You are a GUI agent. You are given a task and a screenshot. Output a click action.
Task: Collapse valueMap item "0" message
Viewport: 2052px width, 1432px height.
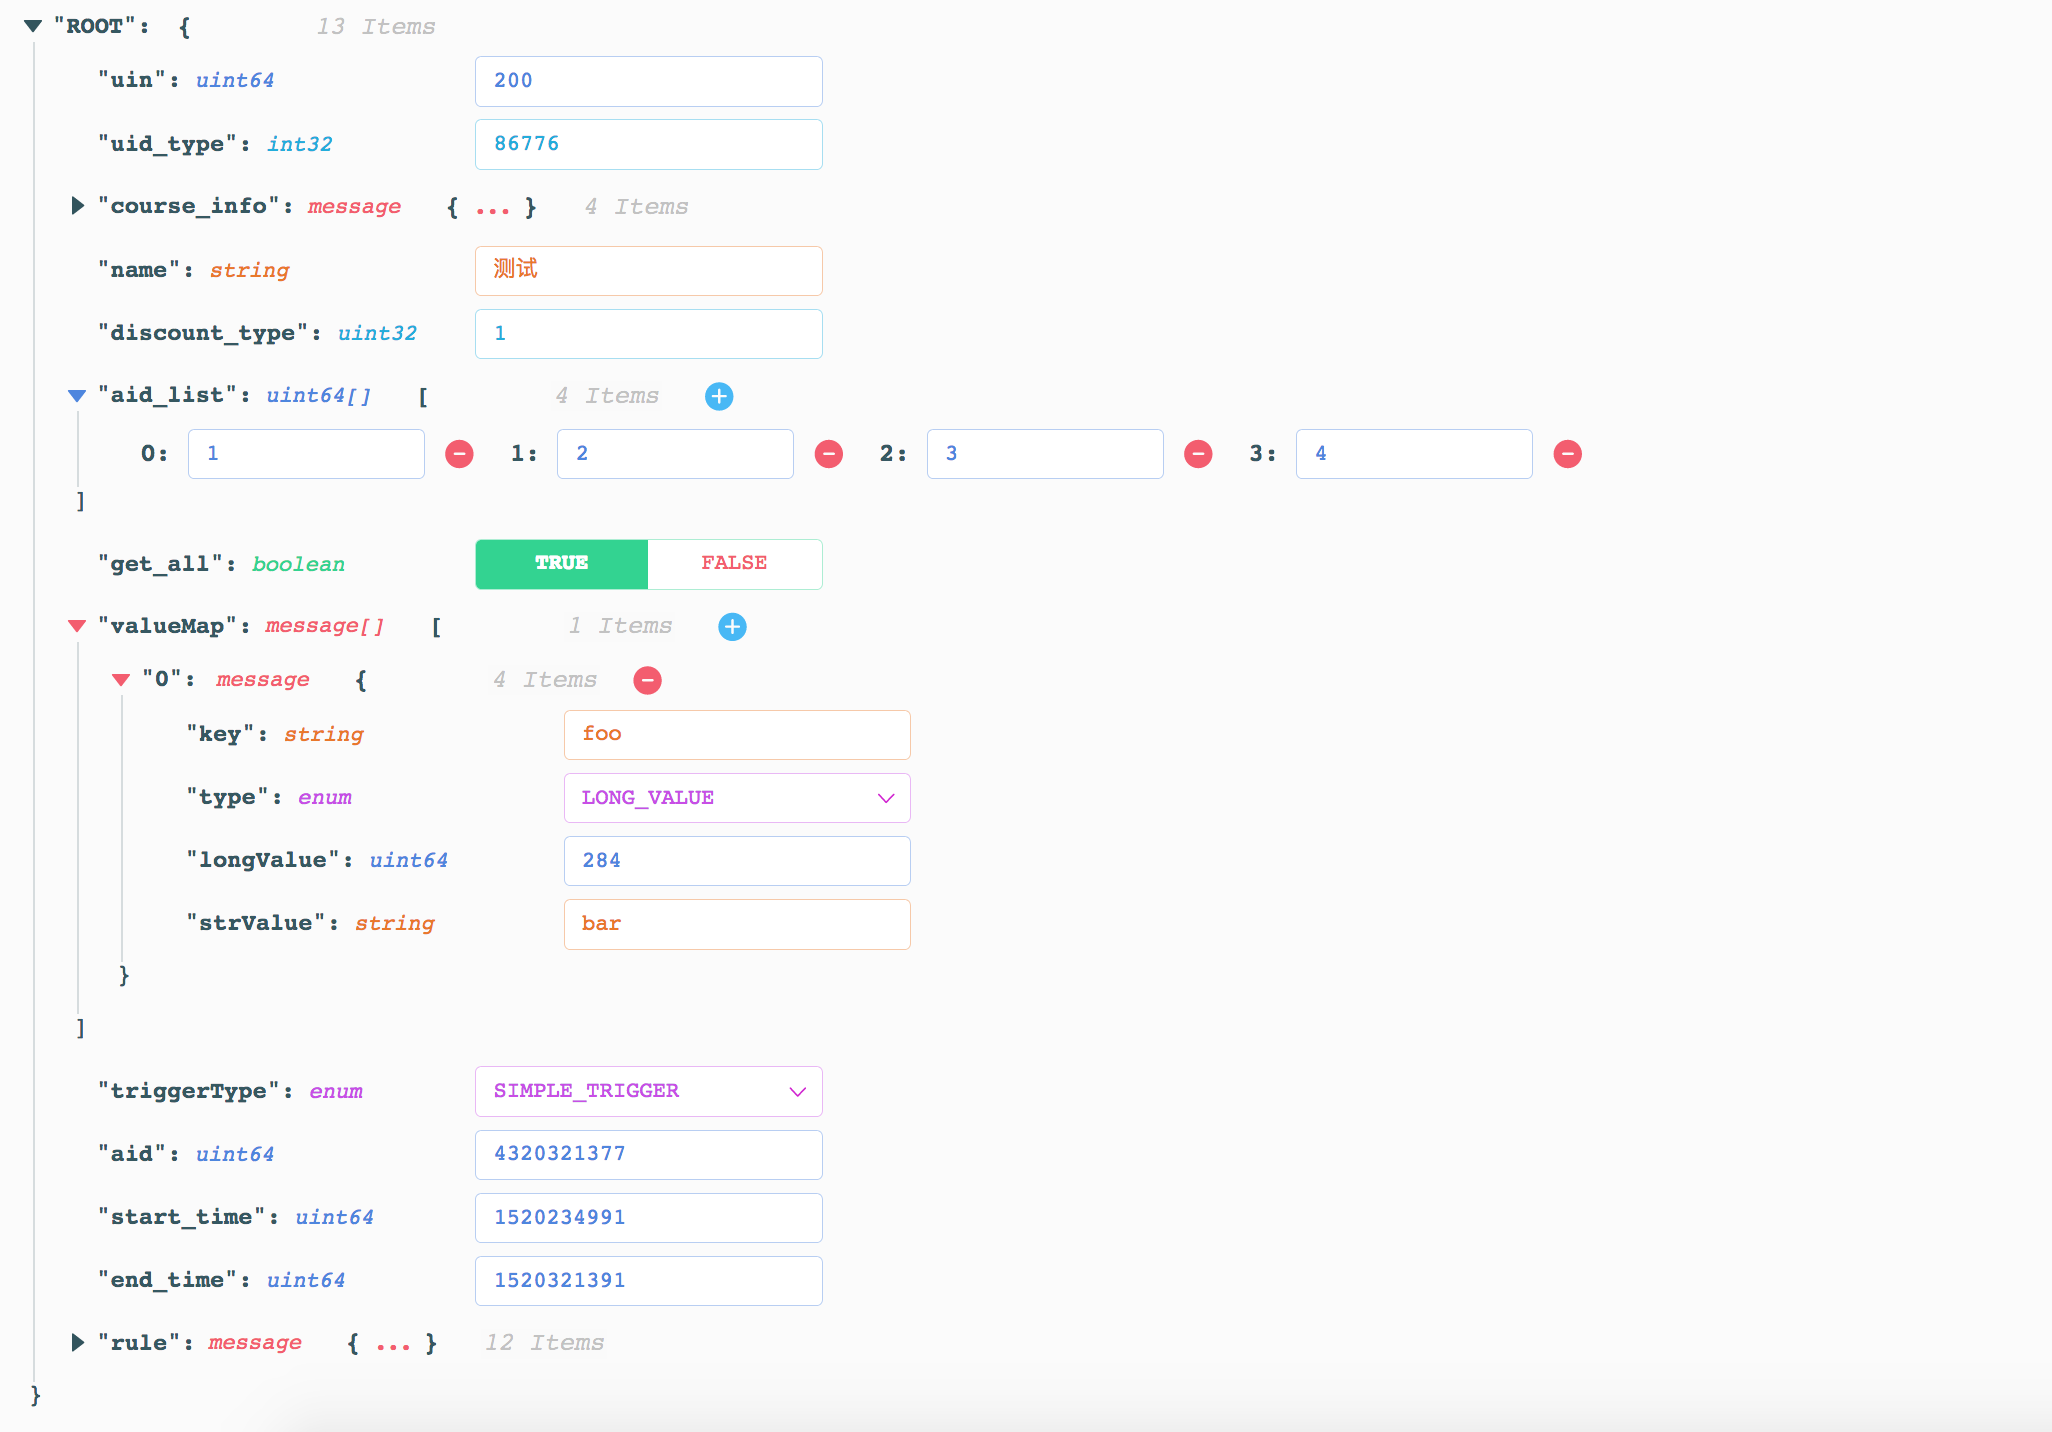point(121,680)
